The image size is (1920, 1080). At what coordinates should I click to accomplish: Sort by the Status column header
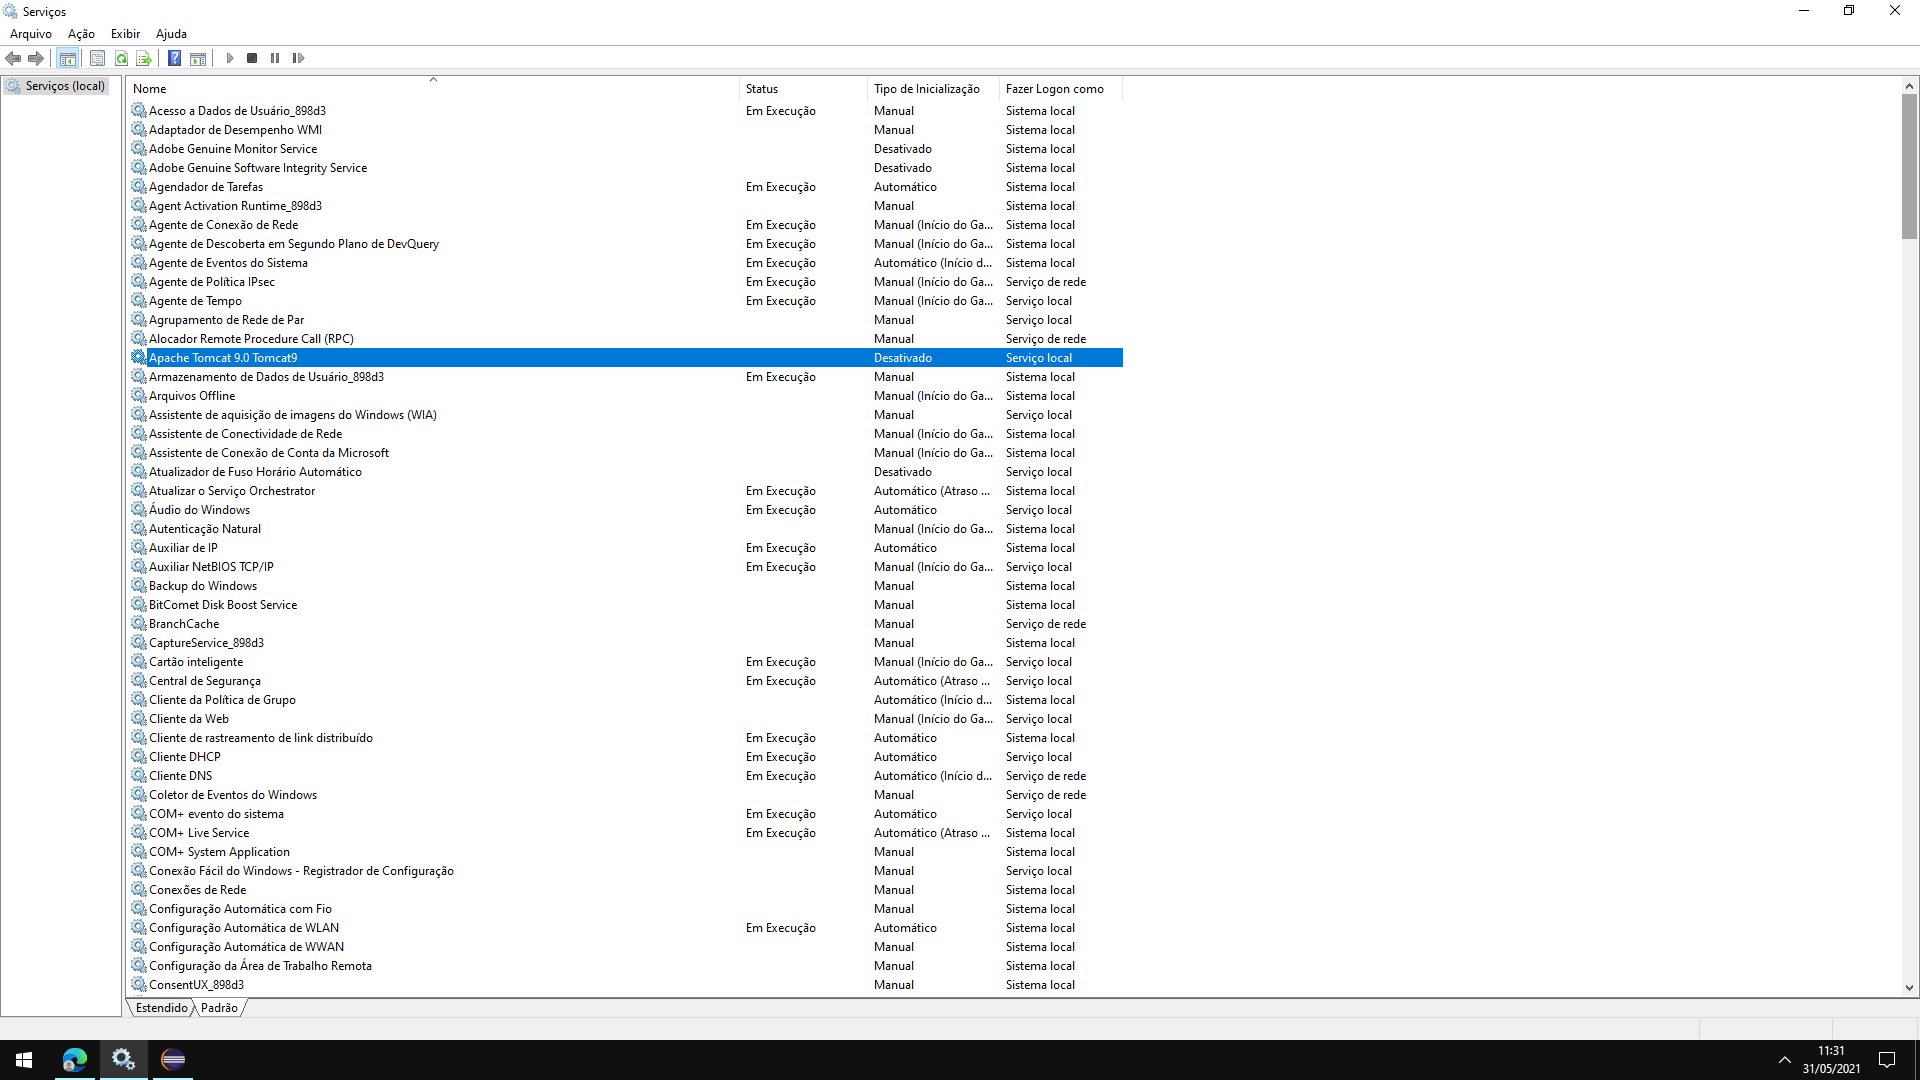pyautogui.click(x=804, y=89)
